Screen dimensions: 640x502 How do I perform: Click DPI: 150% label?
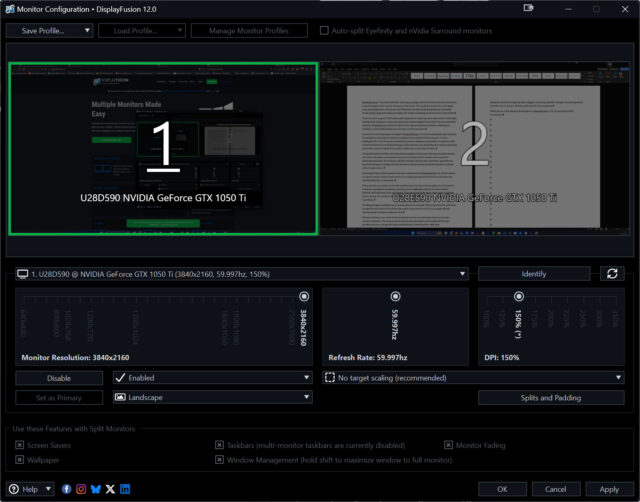pos(502,358)
